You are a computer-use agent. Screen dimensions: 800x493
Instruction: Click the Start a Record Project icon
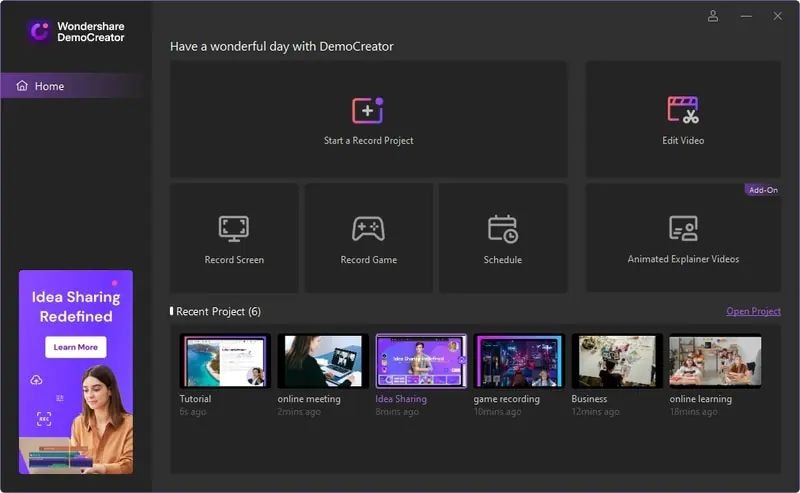[x=367, y=110]
